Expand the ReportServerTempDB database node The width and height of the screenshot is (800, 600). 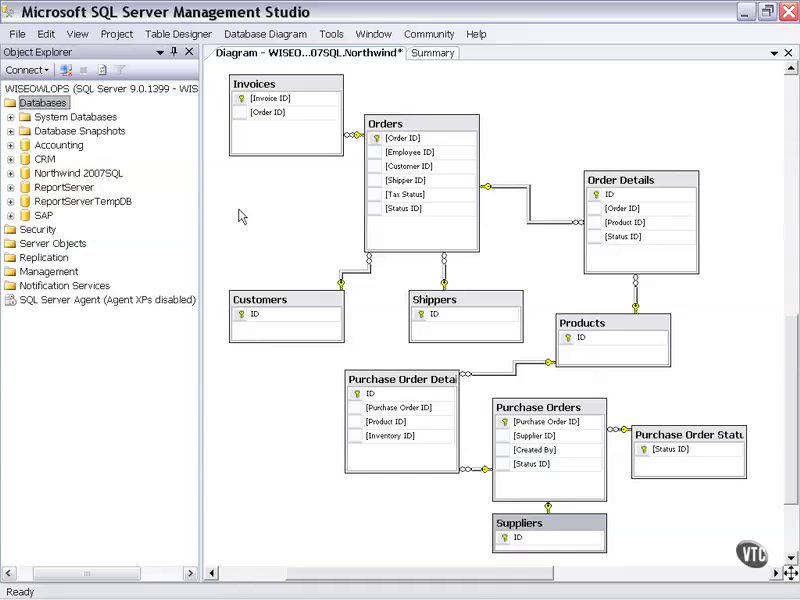[x=10, y=202]
